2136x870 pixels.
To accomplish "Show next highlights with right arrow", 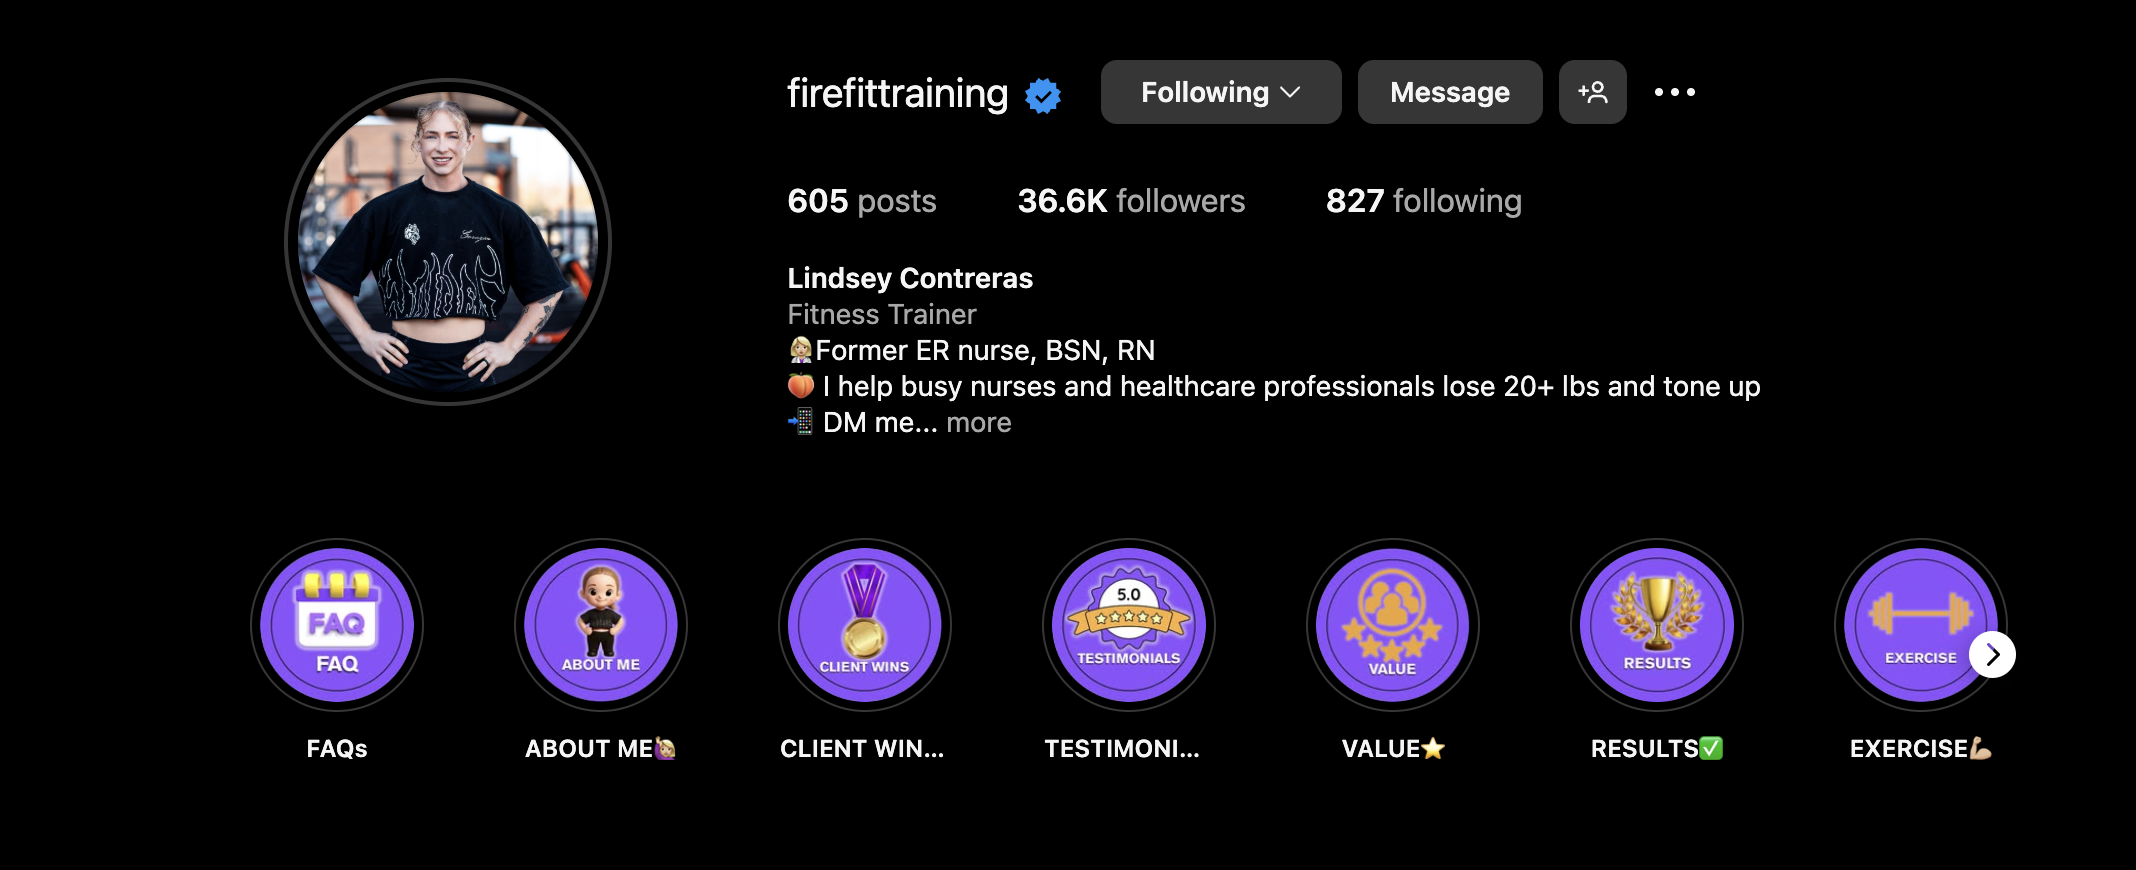I will coord(1993,655).
